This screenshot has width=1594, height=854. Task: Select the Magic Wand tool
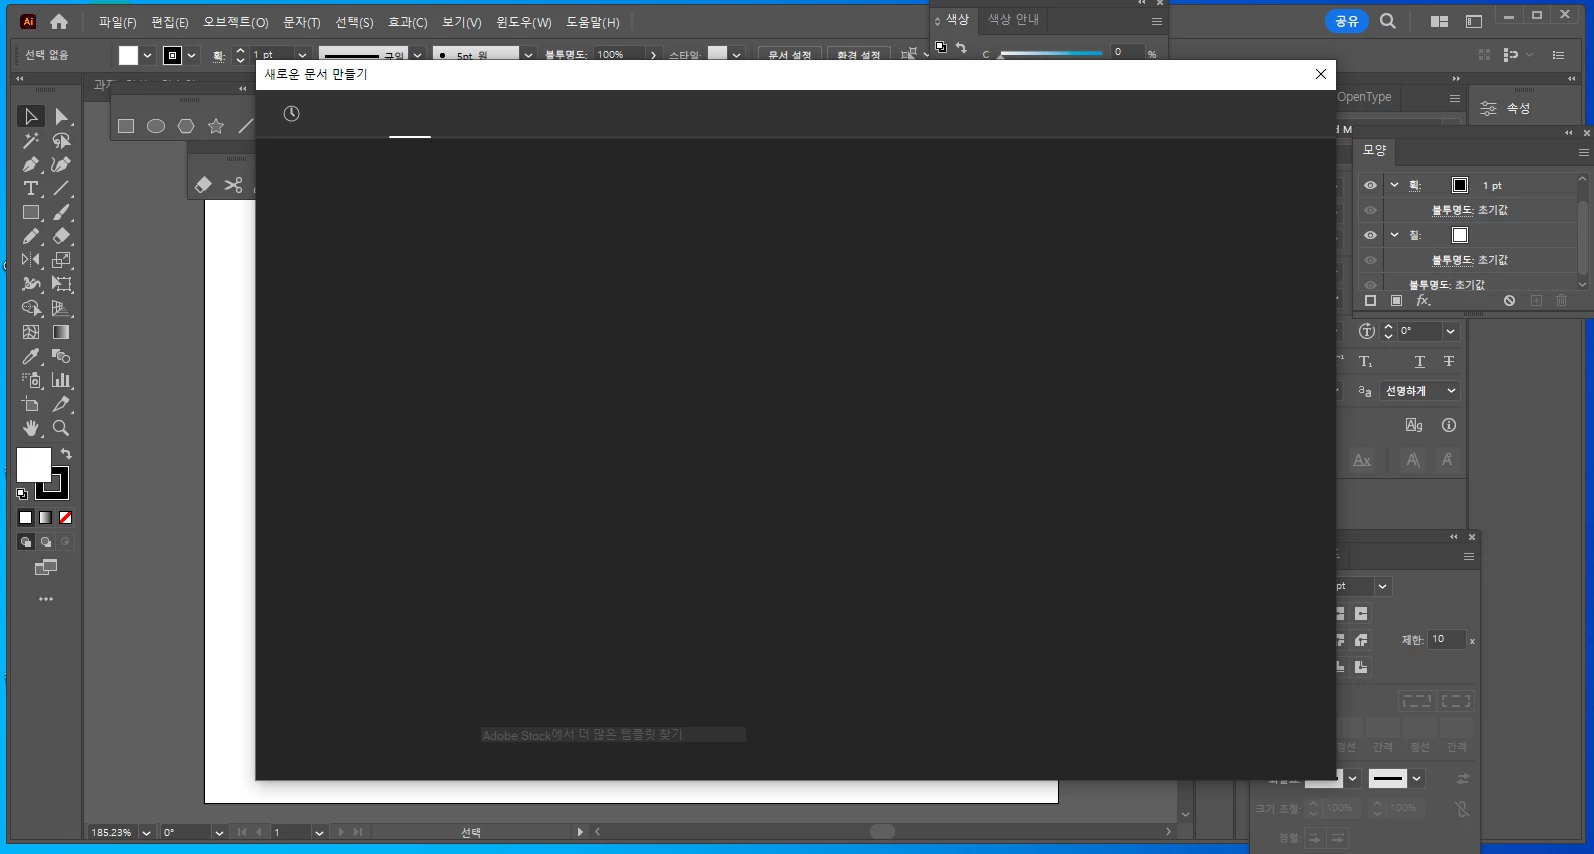[30, 141]
